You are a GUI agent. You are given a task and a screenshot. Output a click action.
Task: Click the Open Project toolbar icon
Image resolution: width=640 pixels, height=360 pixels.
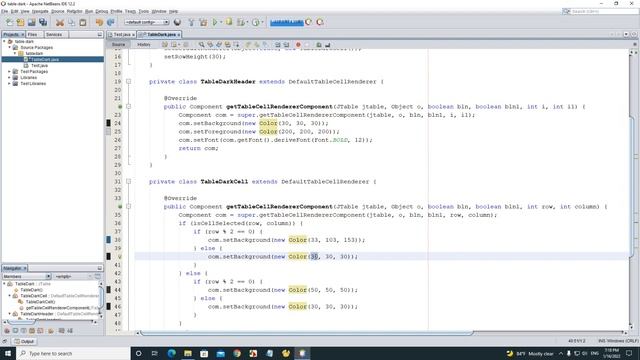tap(32, 22)
